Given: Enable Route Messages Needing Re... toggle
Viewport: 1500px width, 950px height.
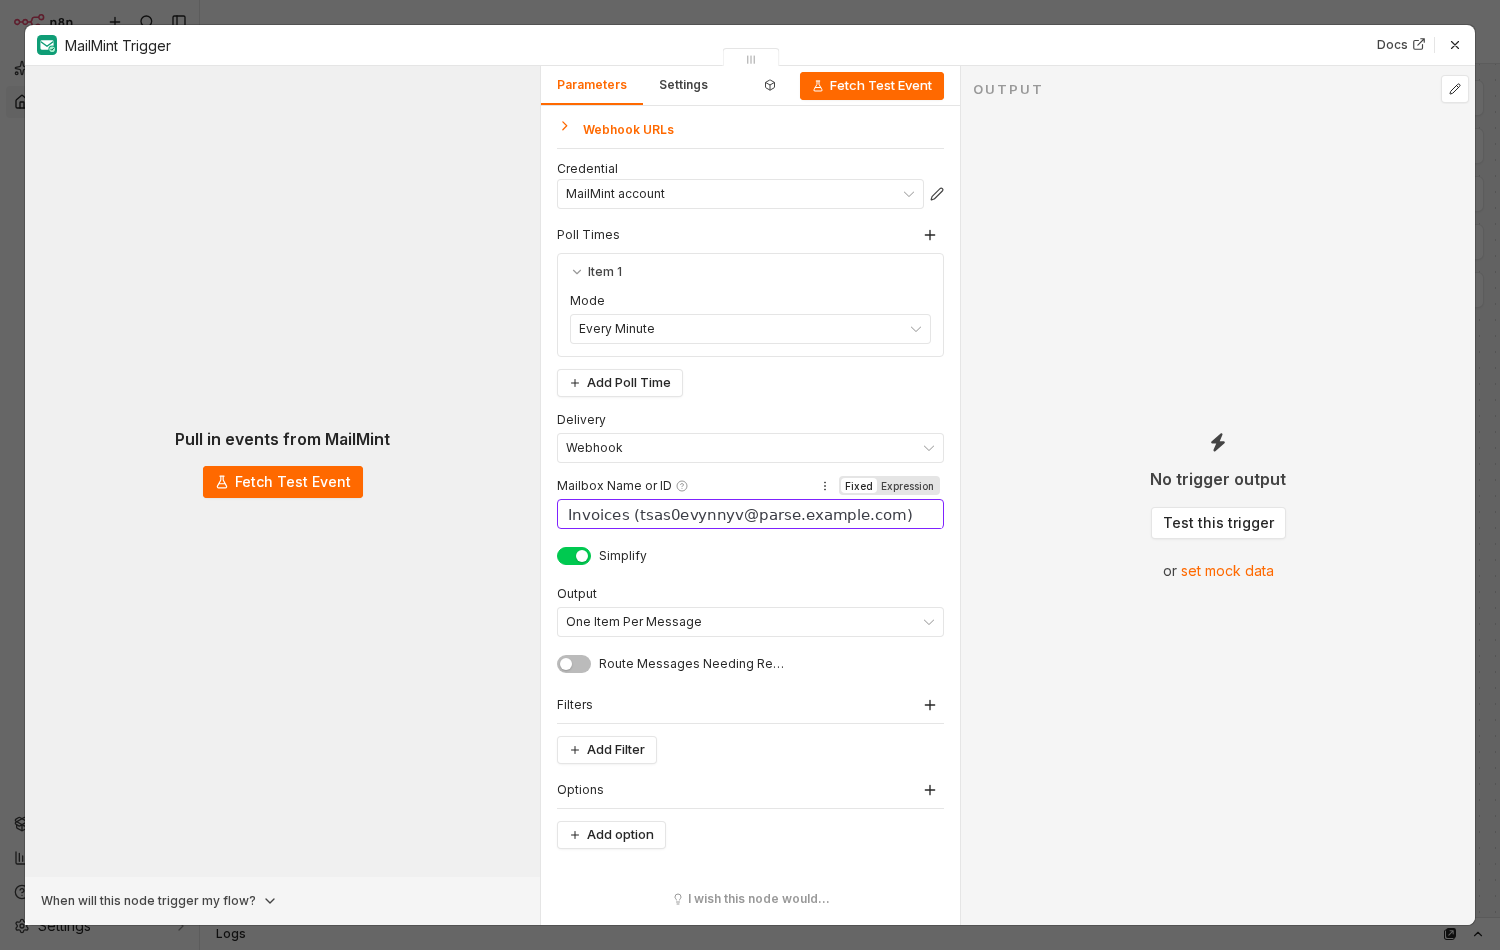Looking at the screenshot, I should pos(574,664).
